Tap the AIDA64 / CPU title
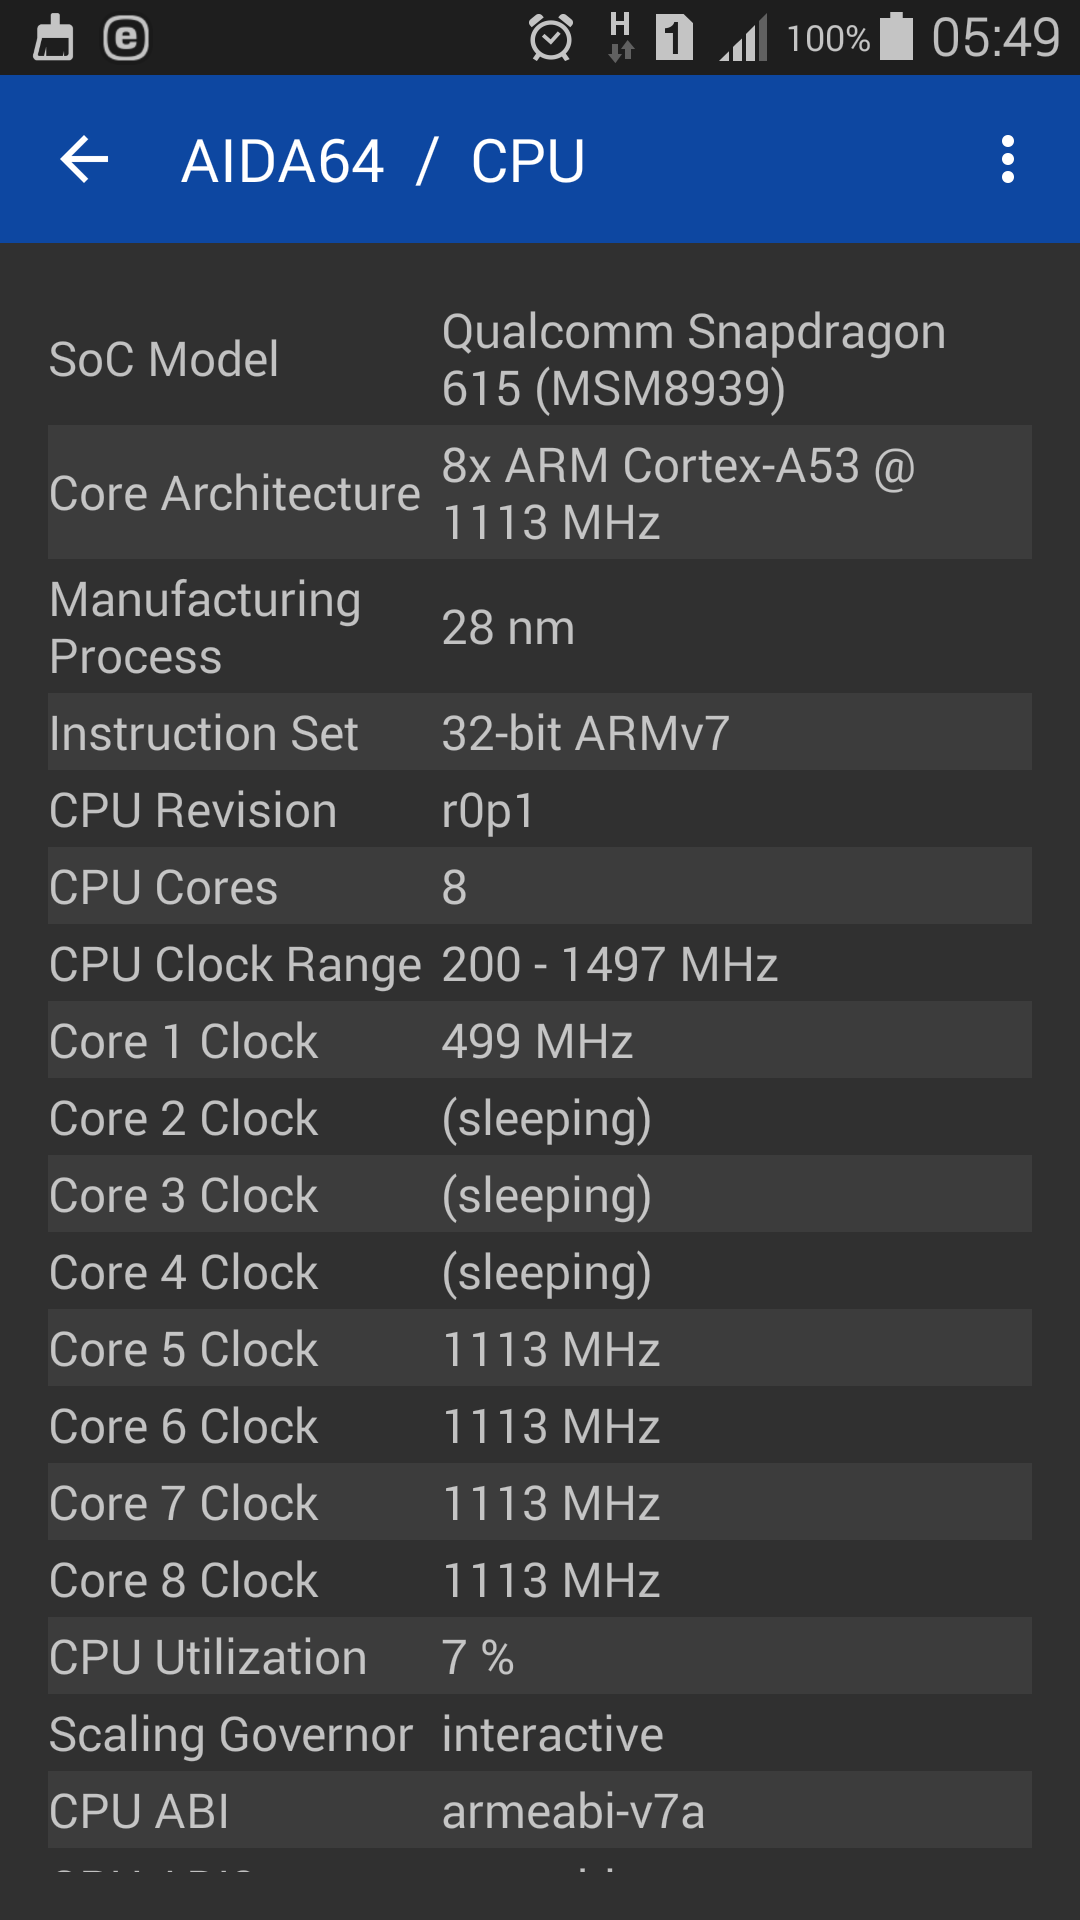Image resolution: width=1080 pixels, height=1920 pixels. click(x=383, y=161)
